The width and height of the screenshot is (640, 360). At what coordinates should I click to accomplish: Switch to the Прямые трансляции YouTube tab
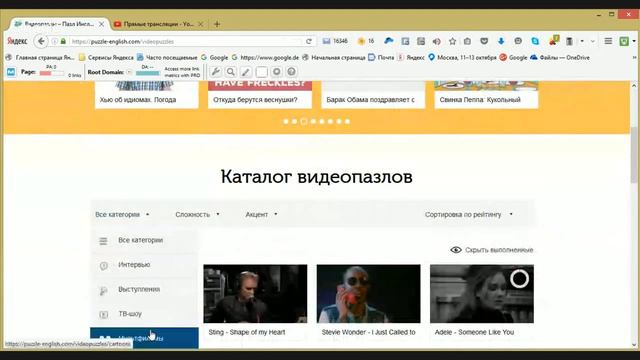click(x=158, y=24)
